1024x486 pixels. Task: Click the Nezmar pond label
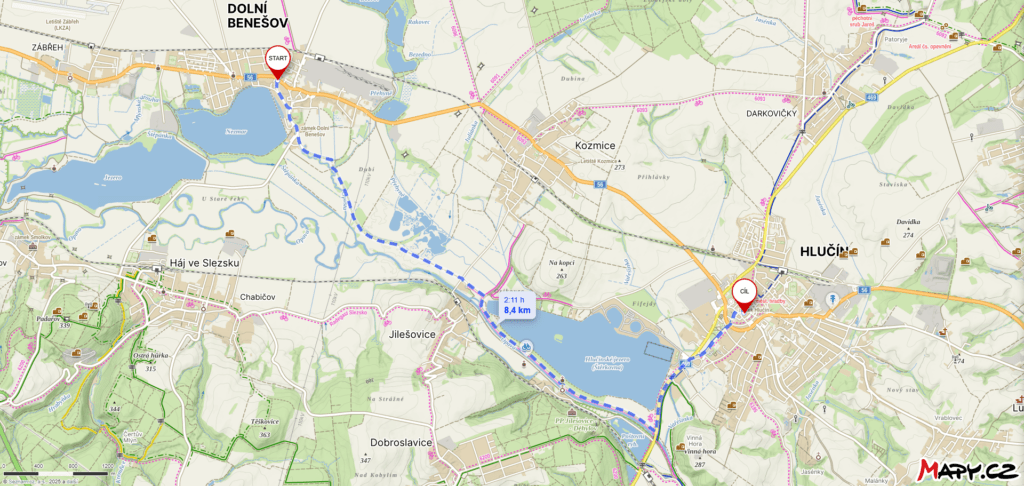[x=237, y=131]
